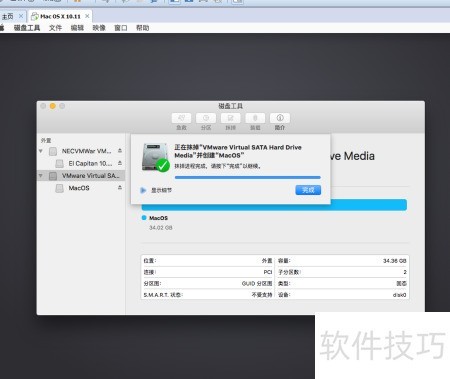
Task: Open the 文件 menu
Action: pyautogui.click(x=55, y=28)
